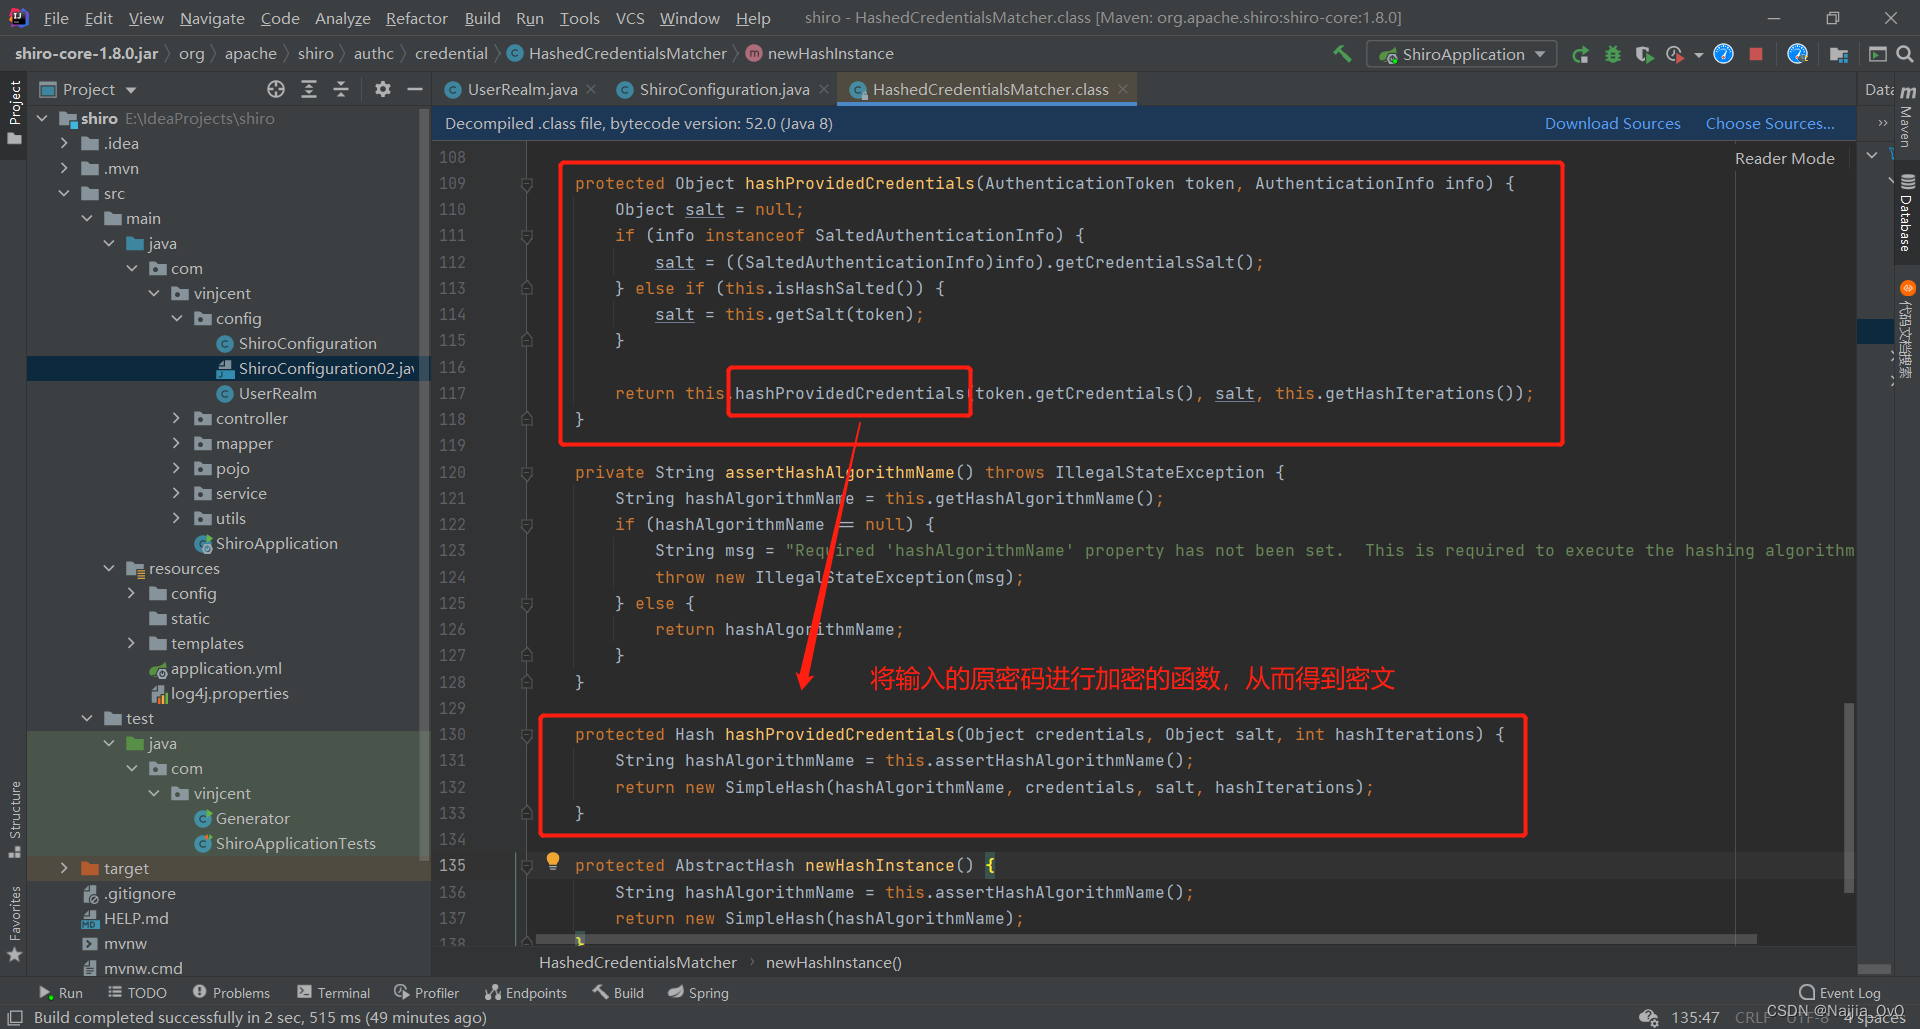The height and width of the screenshot is (1029, 1920).
Task: Toggle fold marker on line 120
Action: 526,473
